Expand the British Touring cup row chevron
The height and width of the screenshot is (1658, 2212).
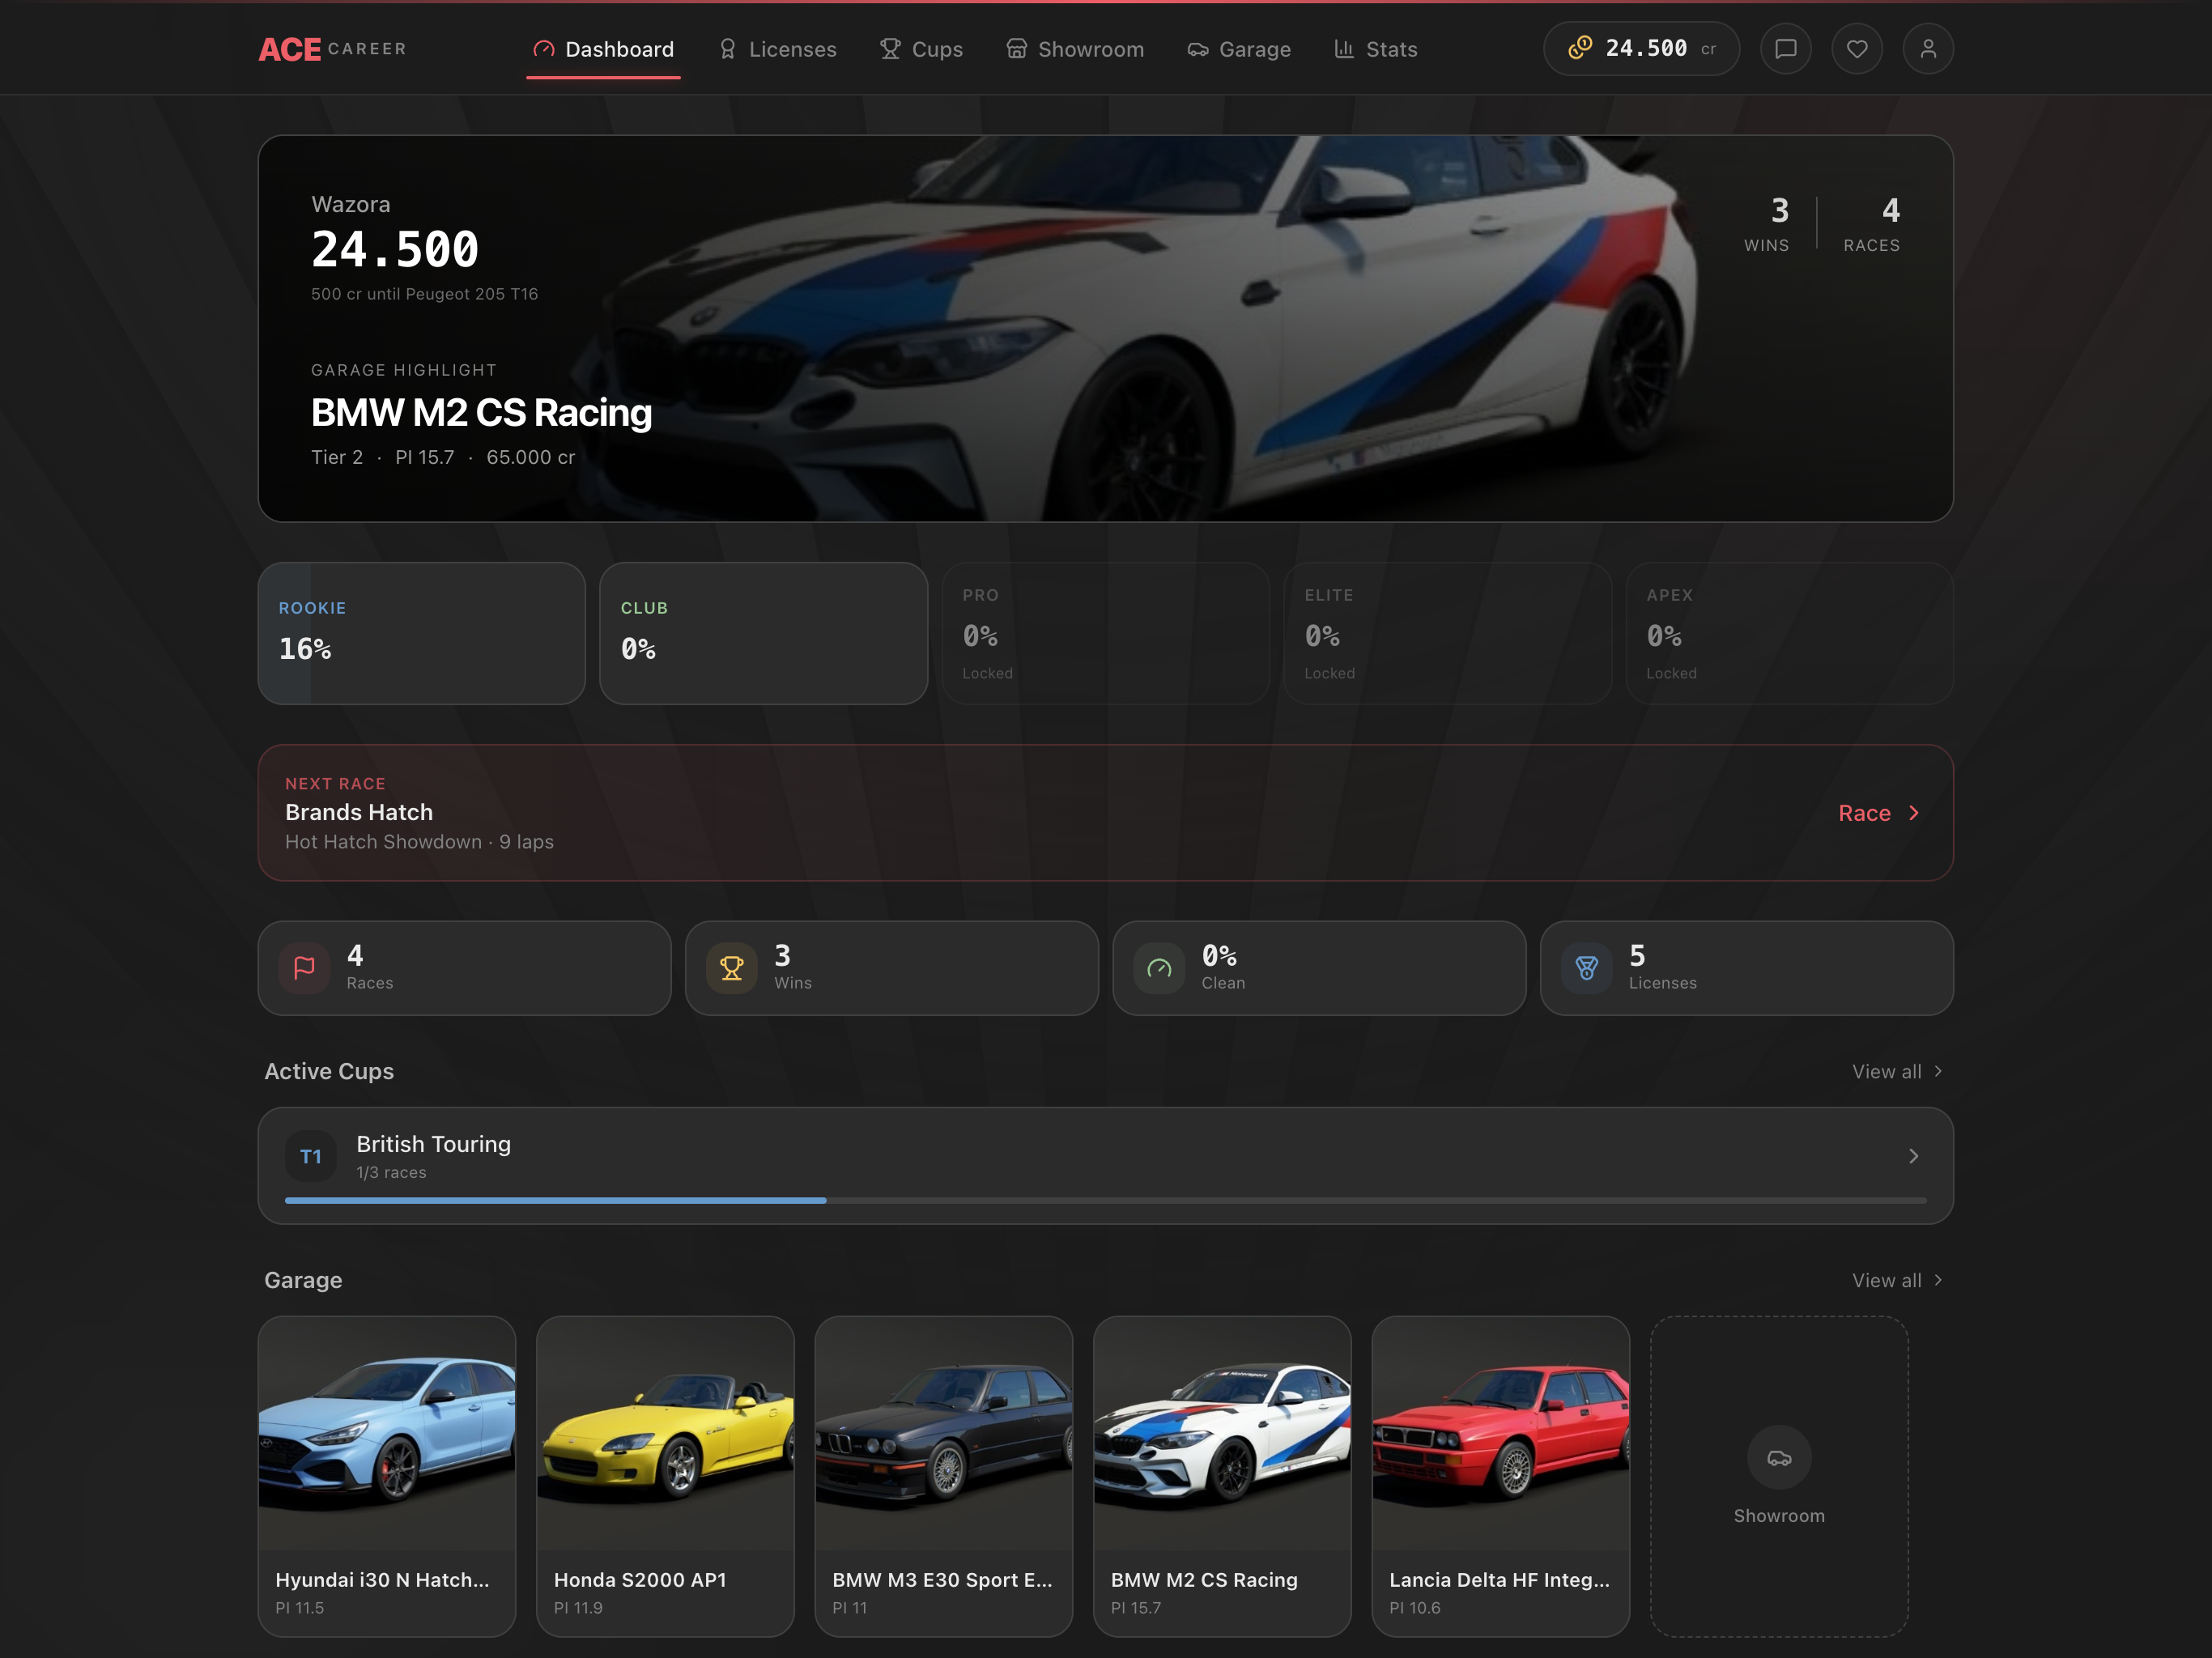point(1914,1156)
